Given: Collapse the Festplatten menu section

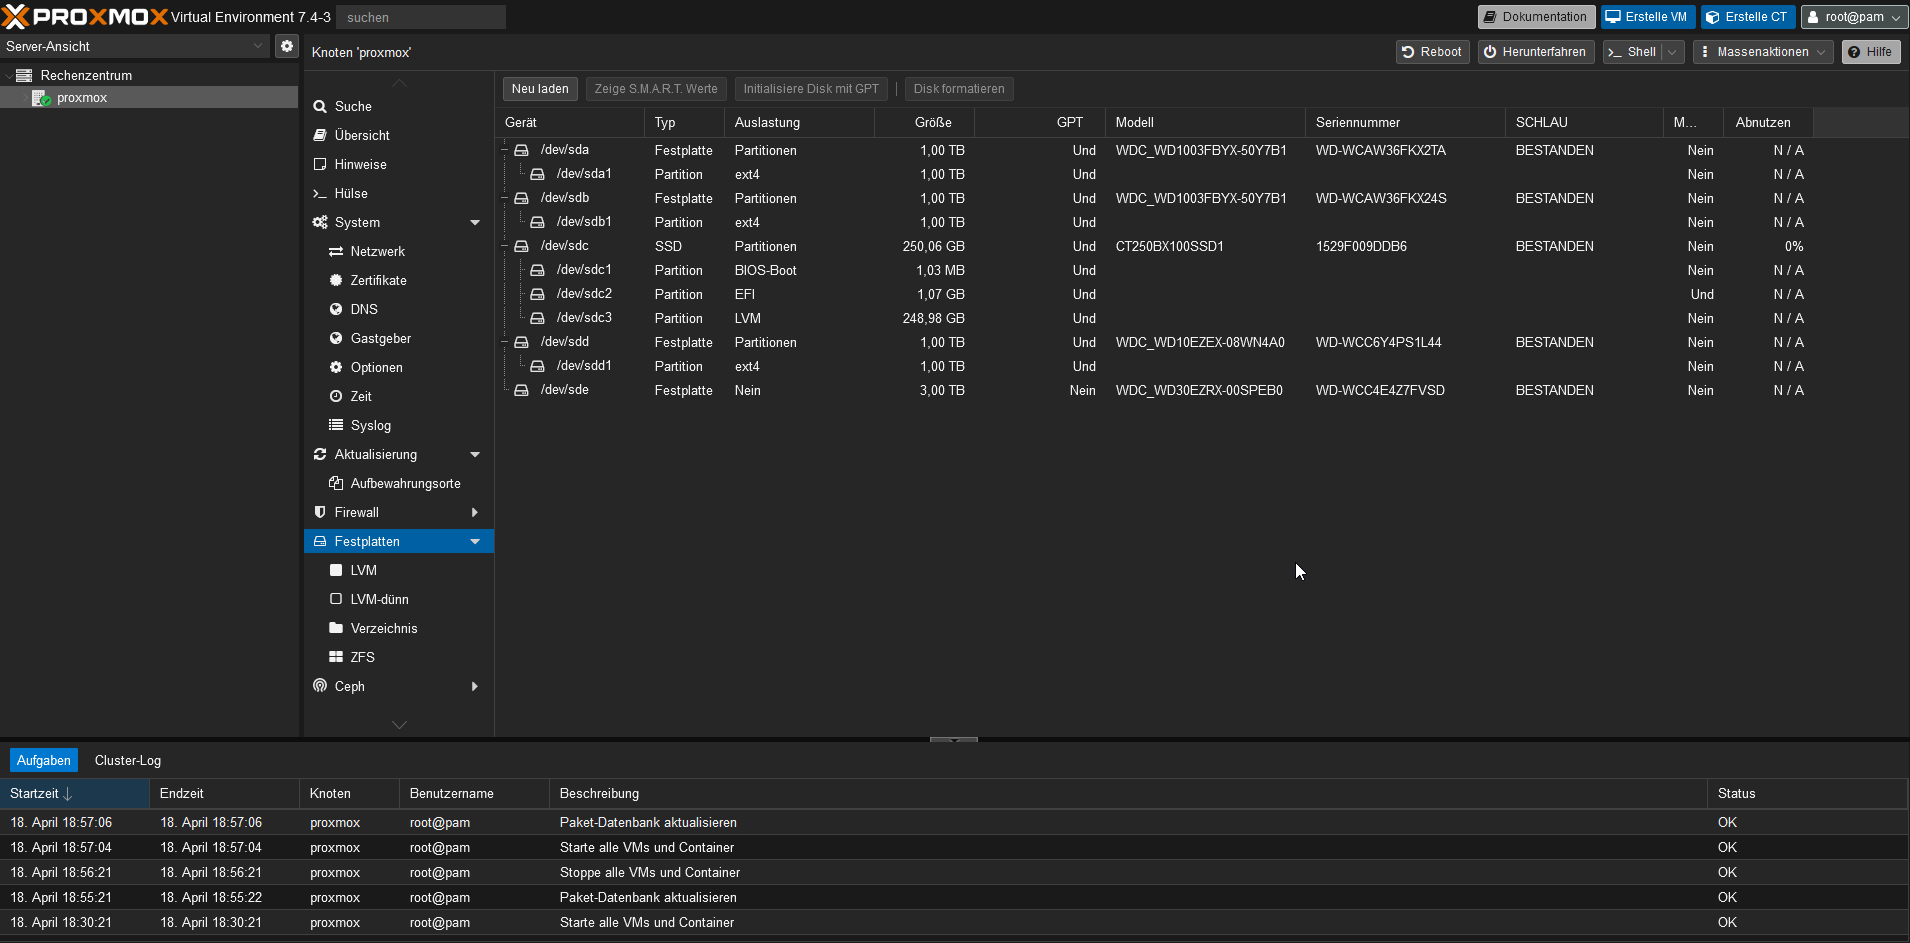Looking at the screenshot, I should click(475, 541).
